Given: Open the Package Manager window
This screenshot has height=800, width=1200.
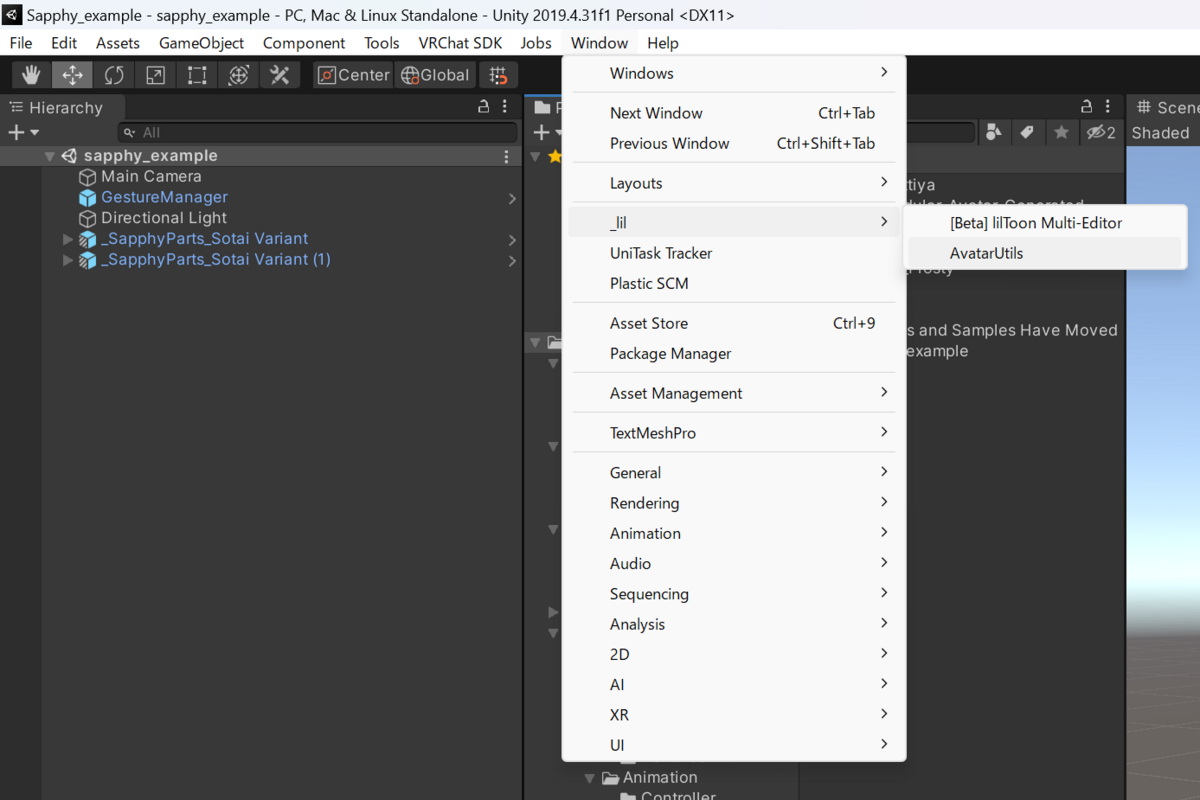Looking at the screenshot, I should (735, 353).
